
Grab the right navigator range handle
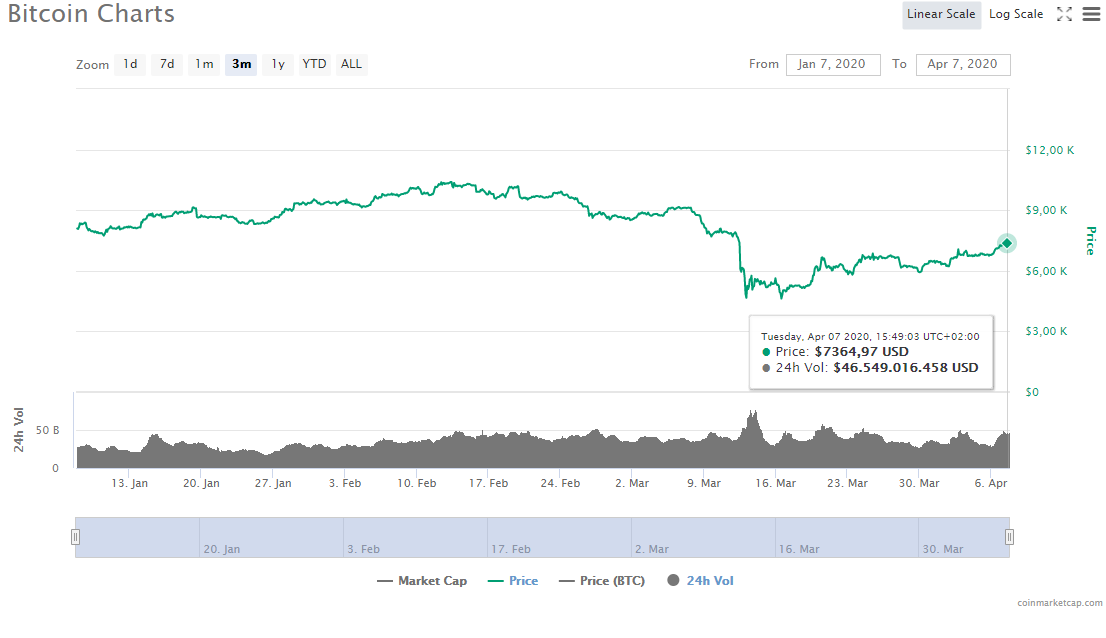click(1009, 537)
